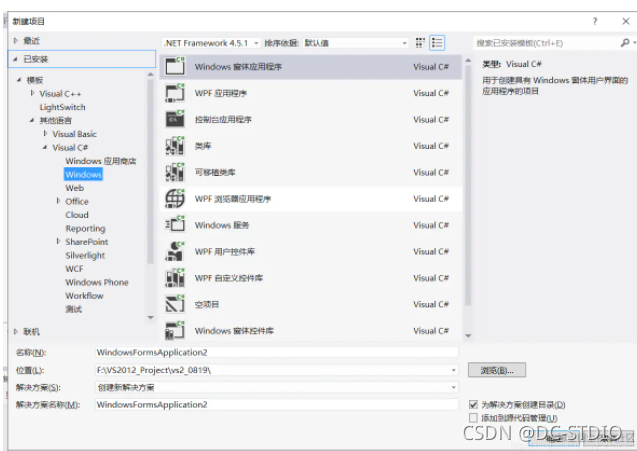637x451 pixels.
Task: Click the 搜索已安装模板 search box
Action: point(547,43)
